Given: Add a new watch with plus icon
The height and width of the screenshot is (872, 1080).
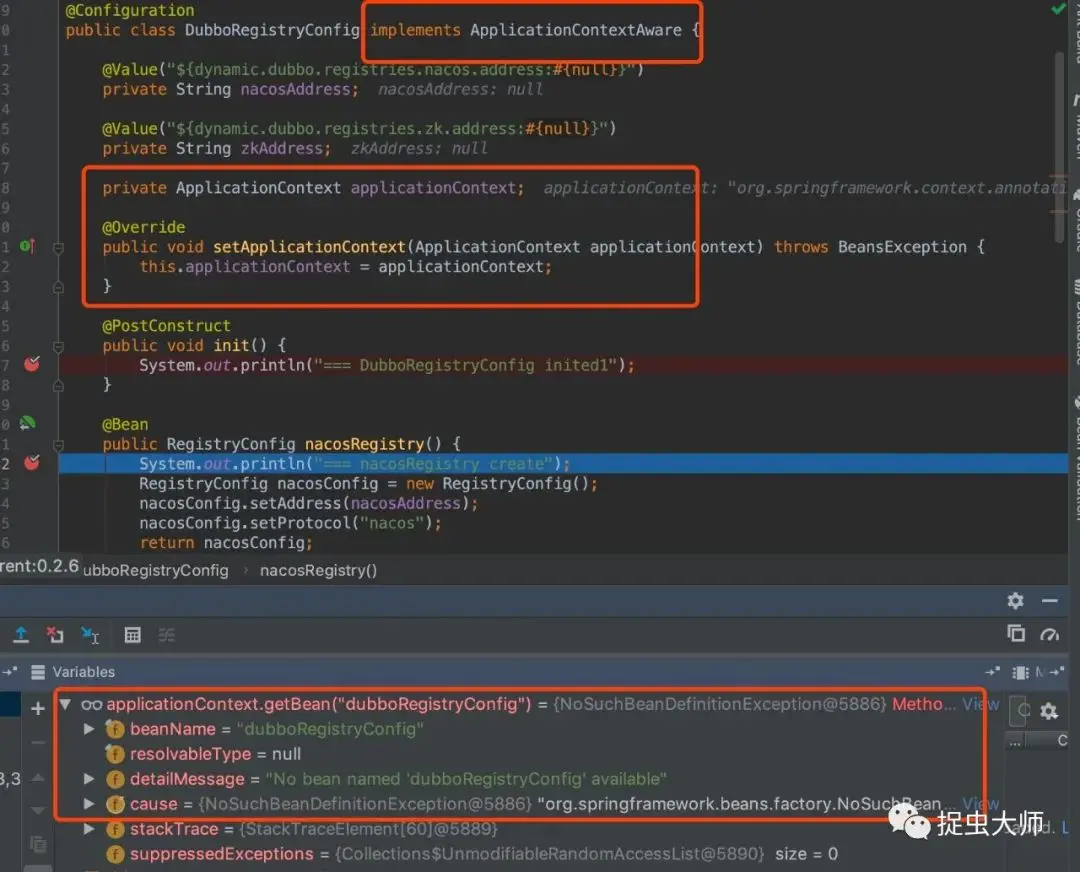Looking at the screenshot, I should click(x=38, y=708).
